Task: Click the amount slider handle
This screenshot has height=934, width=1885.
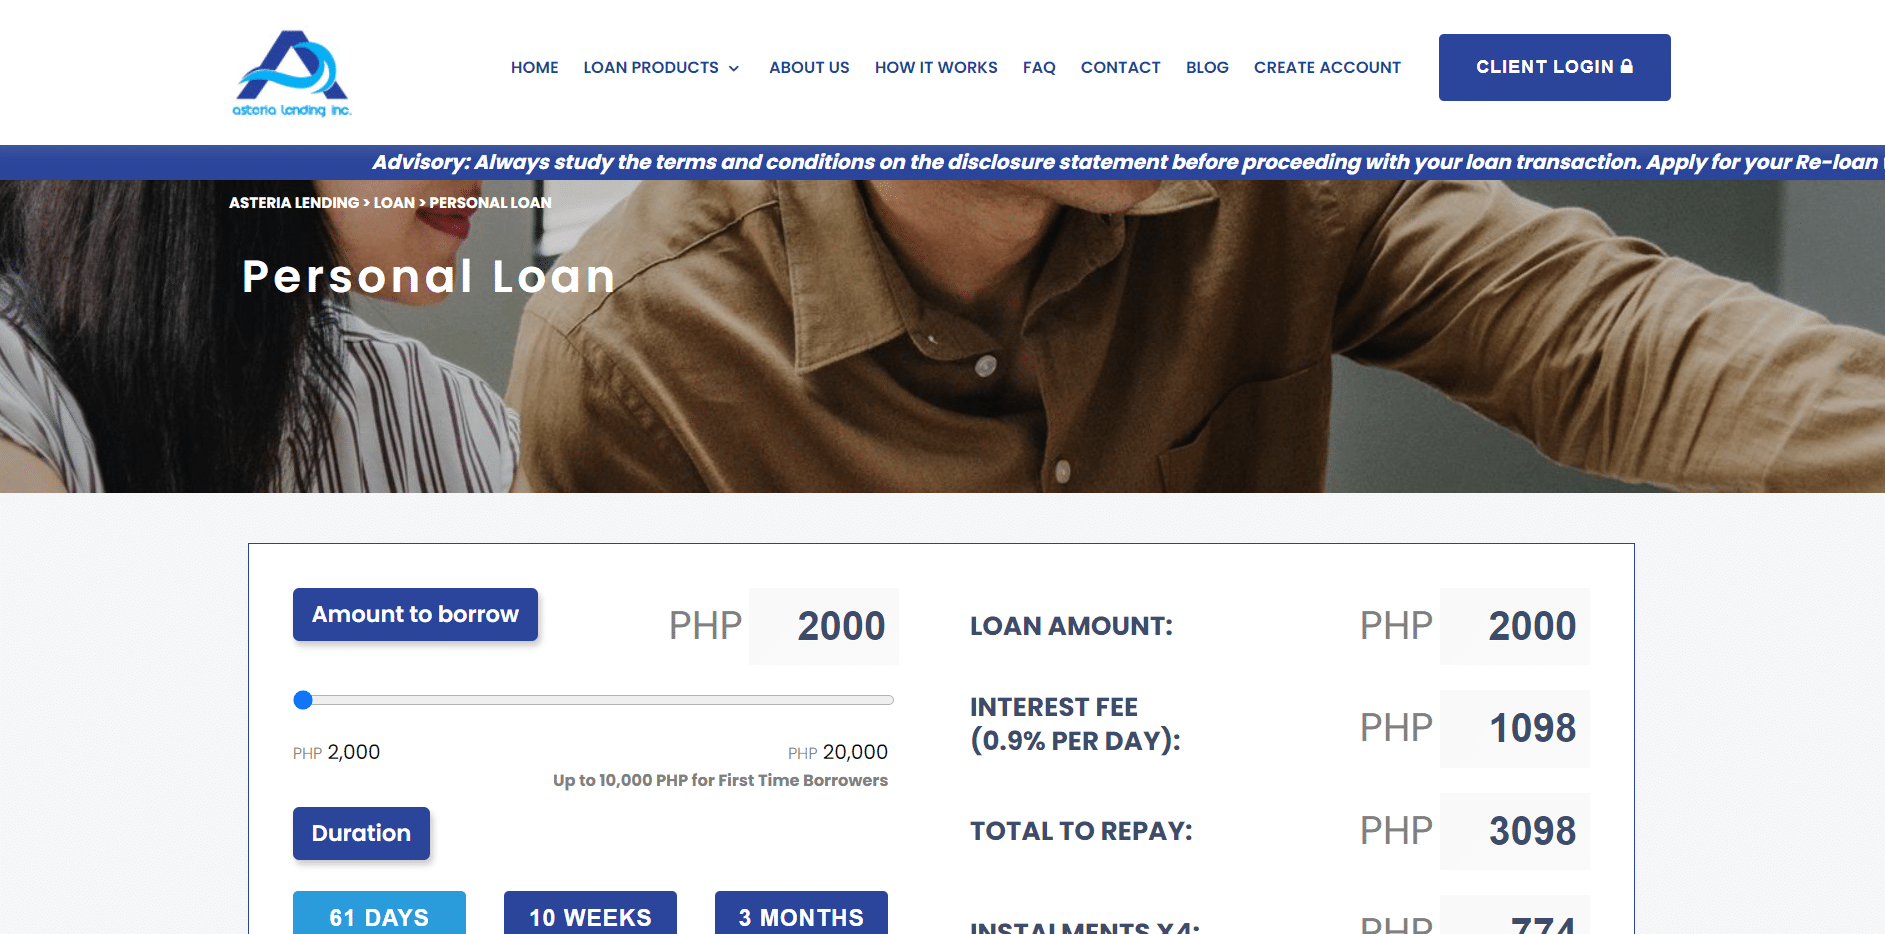Action: tap(303, 700)
